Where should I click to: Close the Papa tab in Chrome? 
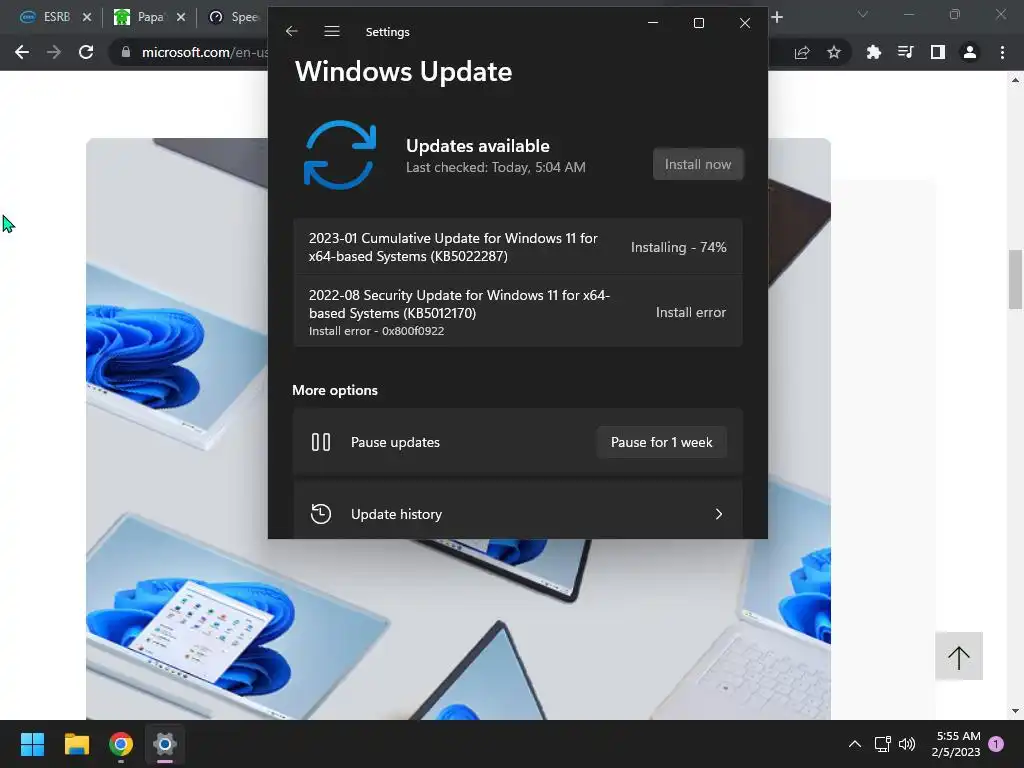(x=181, y=17)
